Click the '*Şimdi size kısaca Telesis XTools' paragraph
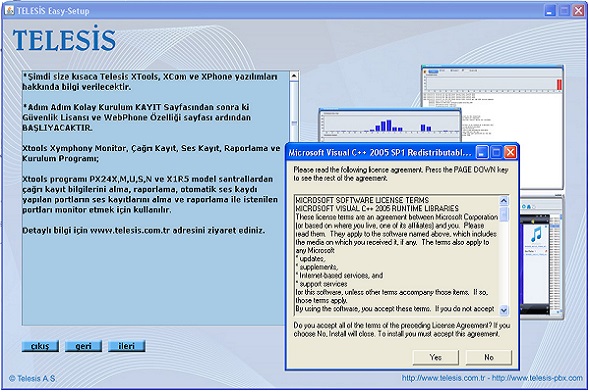 pyautogui.click(x=149, y=82)
